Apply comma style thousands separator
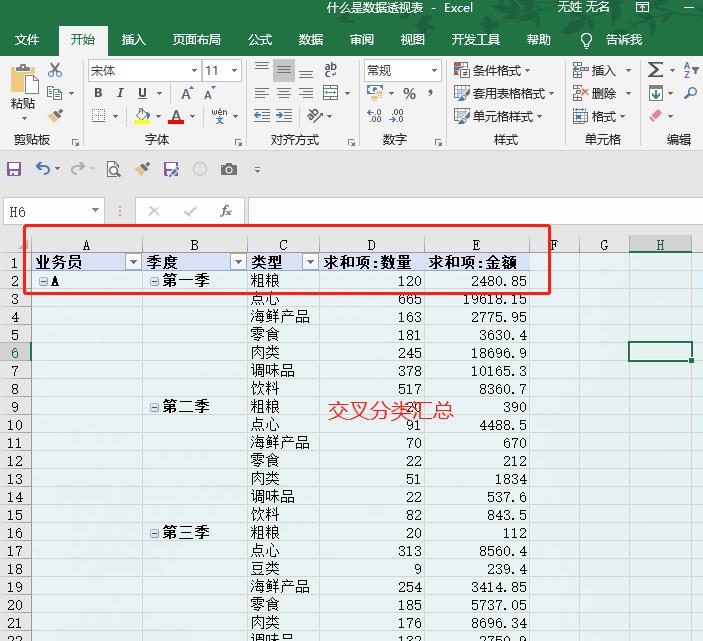Image resolution: width=703 pixels, height=641 pixels. click(x=430, y=93)
